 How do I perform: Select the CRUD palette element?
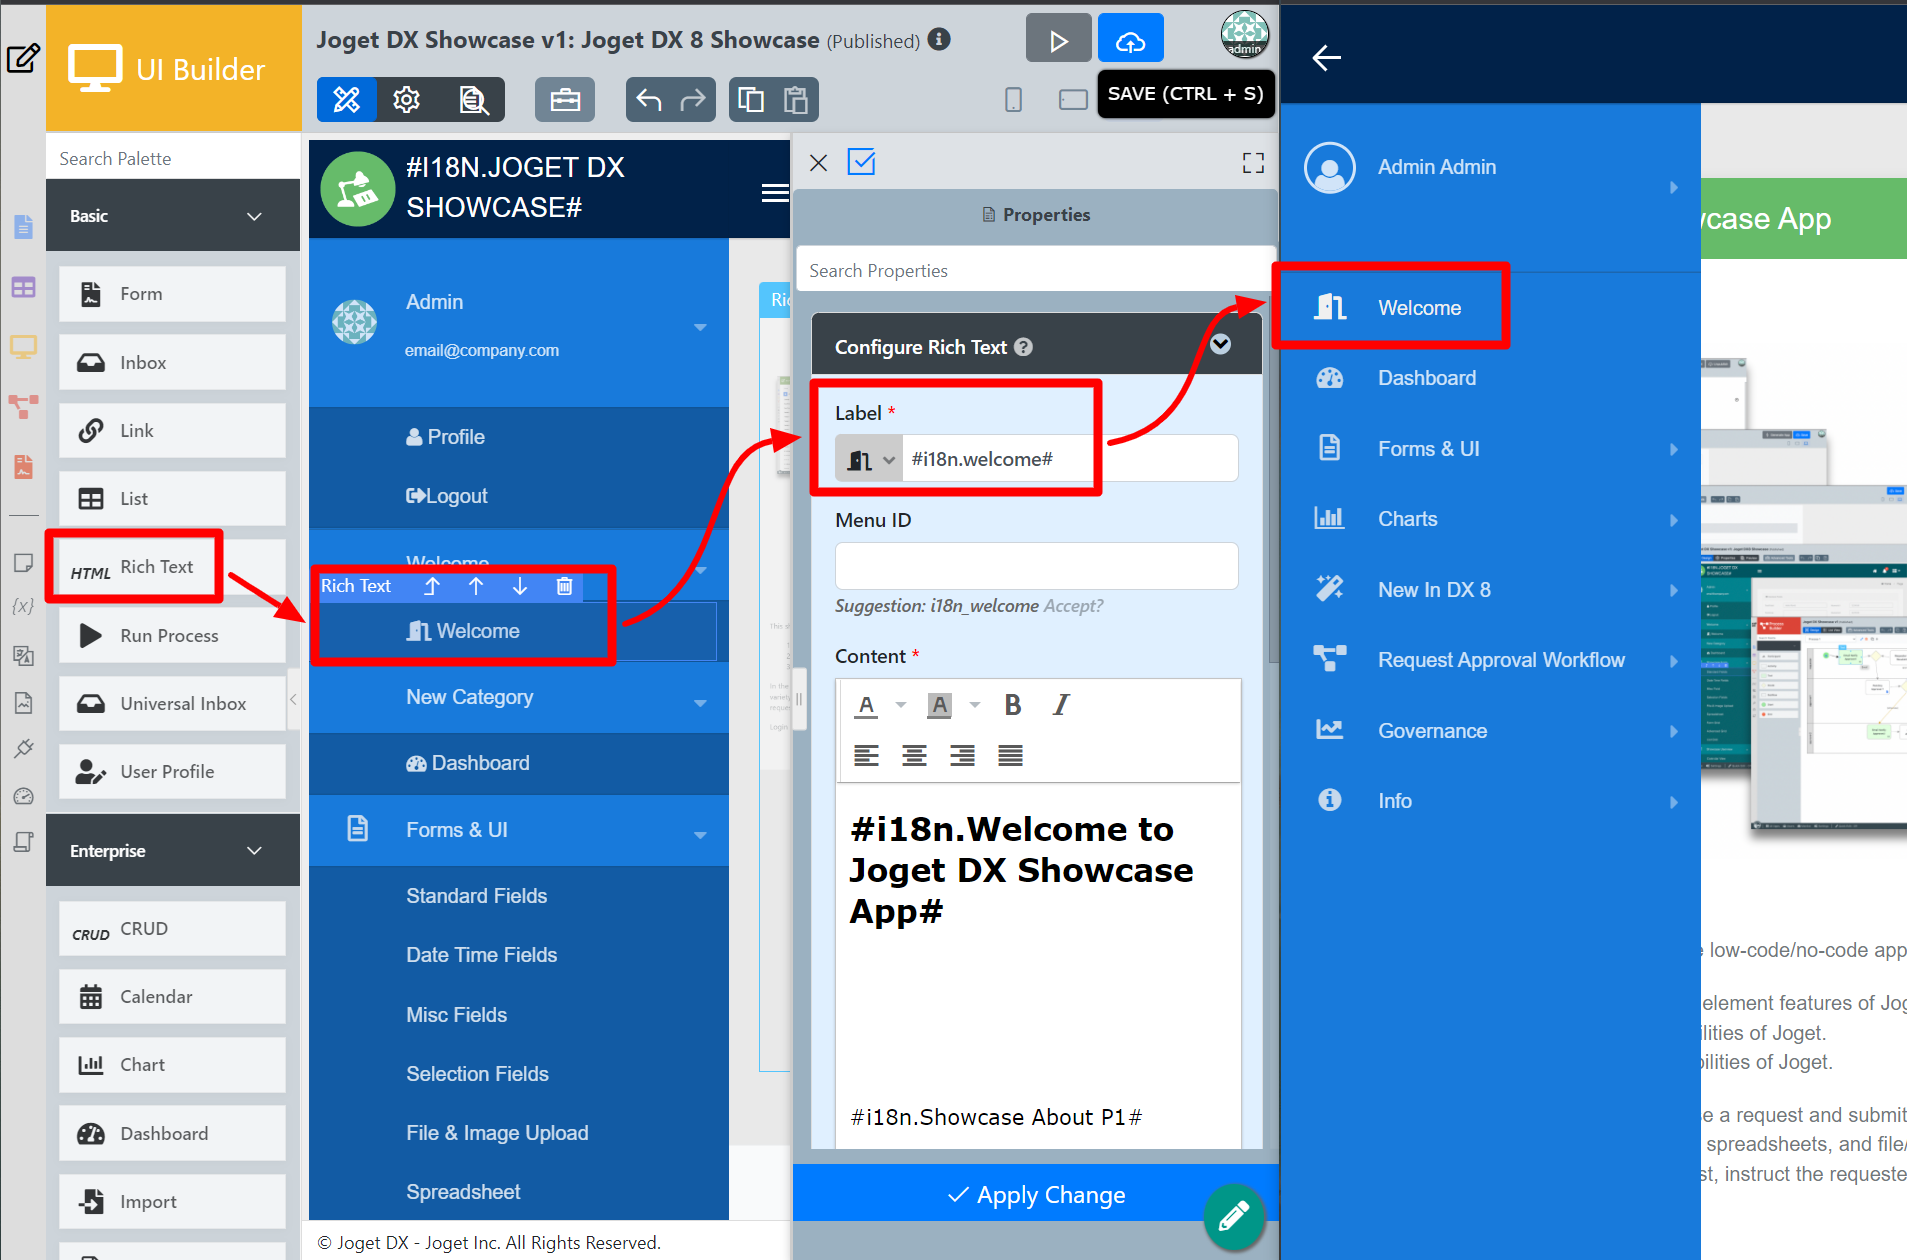[x=172, y=929]
